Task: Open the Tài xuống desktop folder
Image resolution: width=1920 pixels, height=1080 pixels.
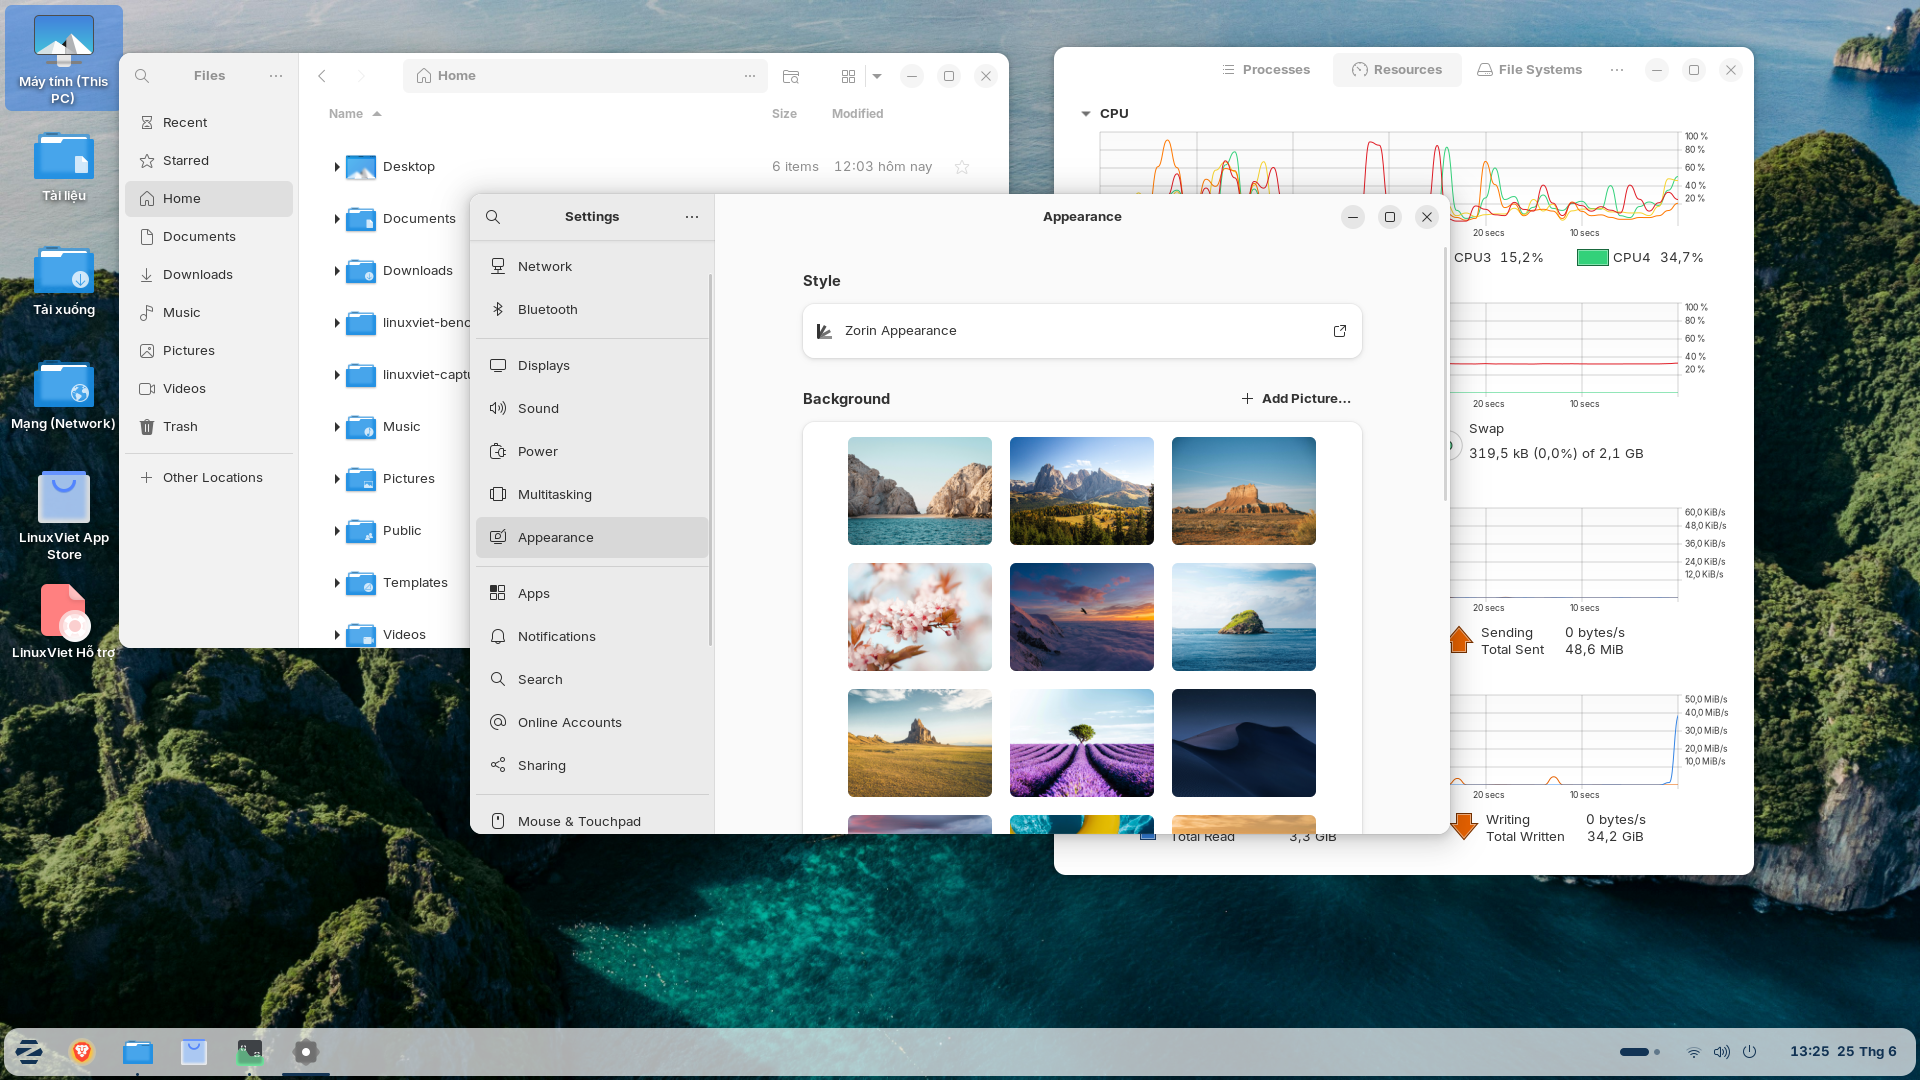Action: pos(64,281)
